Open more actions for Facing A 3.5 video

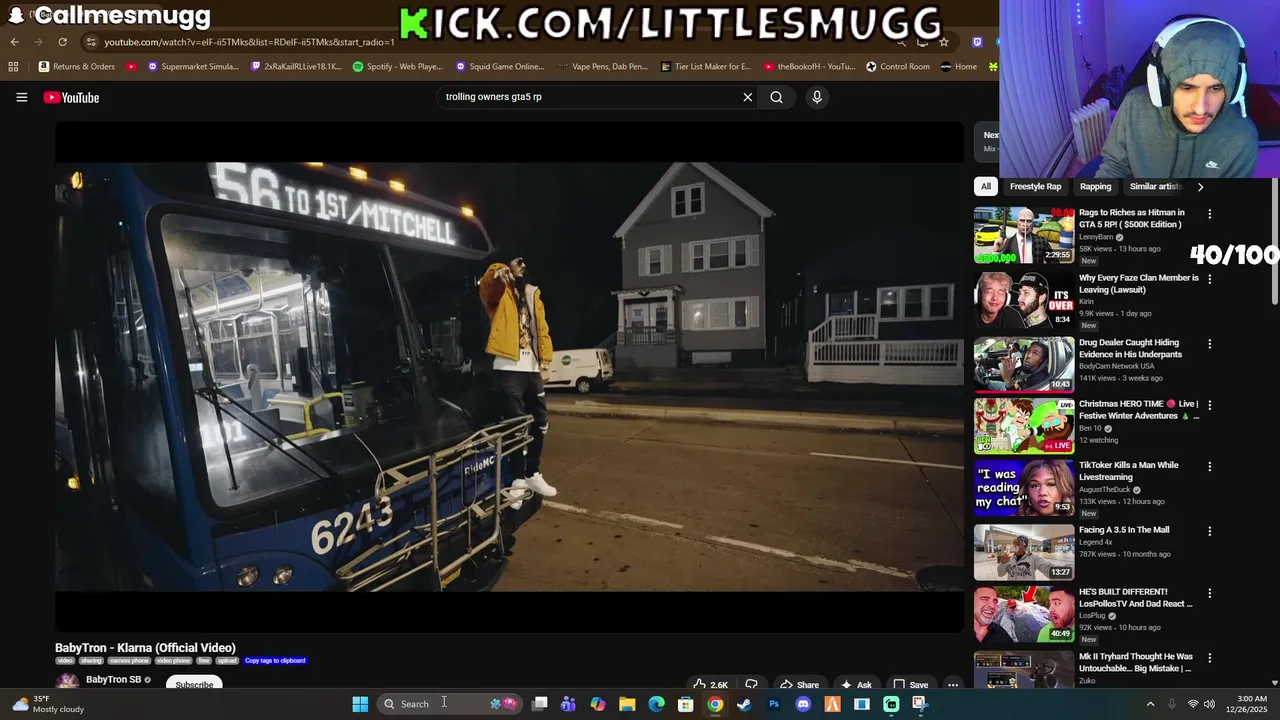[1209, 531]
